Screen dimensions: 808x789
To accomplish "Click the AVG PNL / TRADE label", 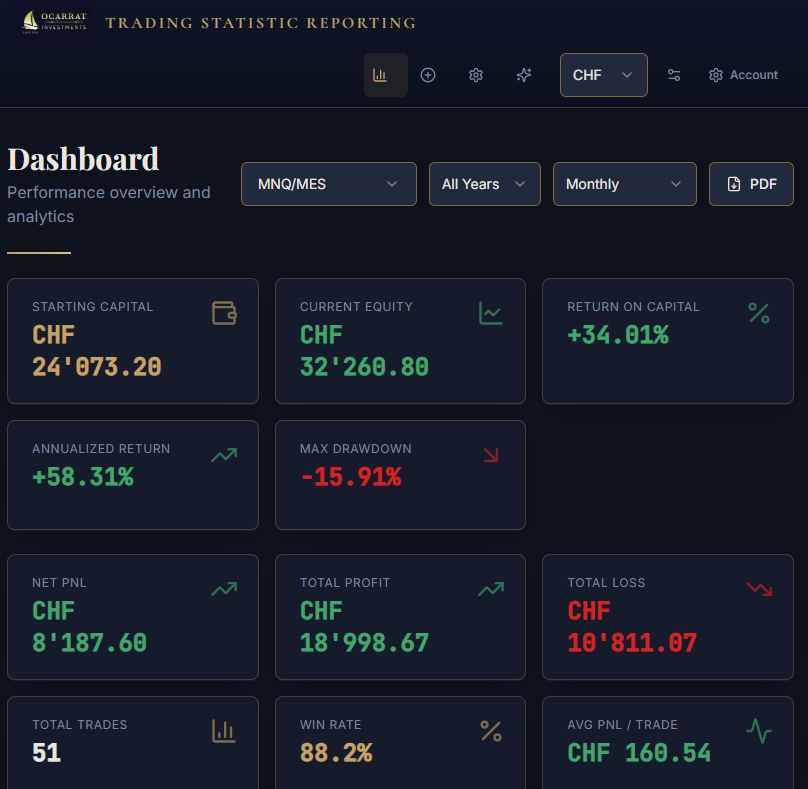I will pos(622,725).
